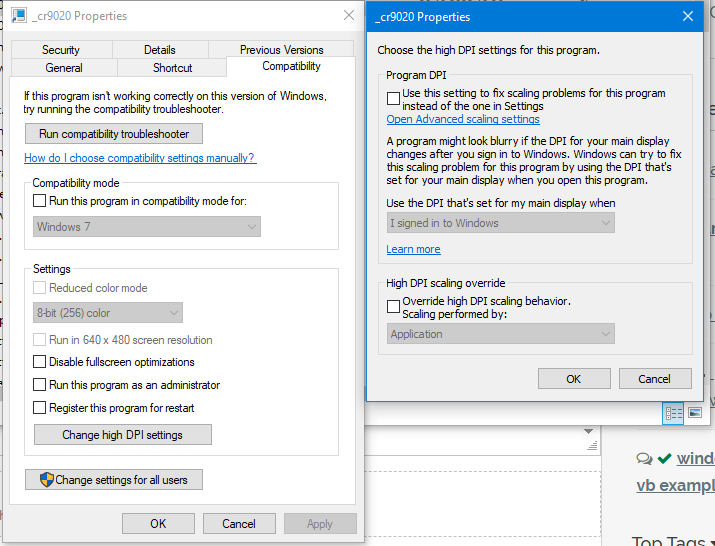715x546 pixels.
Task: Click the Change high DPI settings button
Action: (122, 435)
